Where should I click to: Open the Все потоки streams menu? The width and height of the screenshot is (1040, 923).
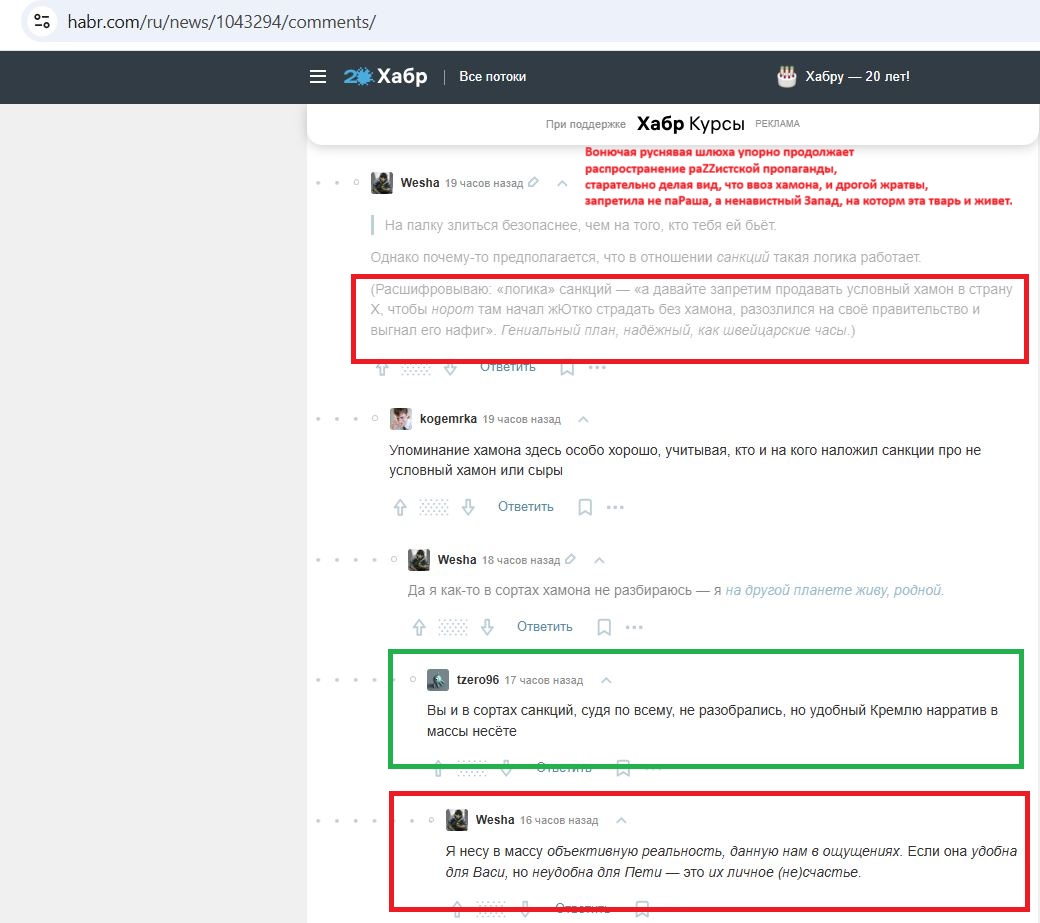point(492,77)
